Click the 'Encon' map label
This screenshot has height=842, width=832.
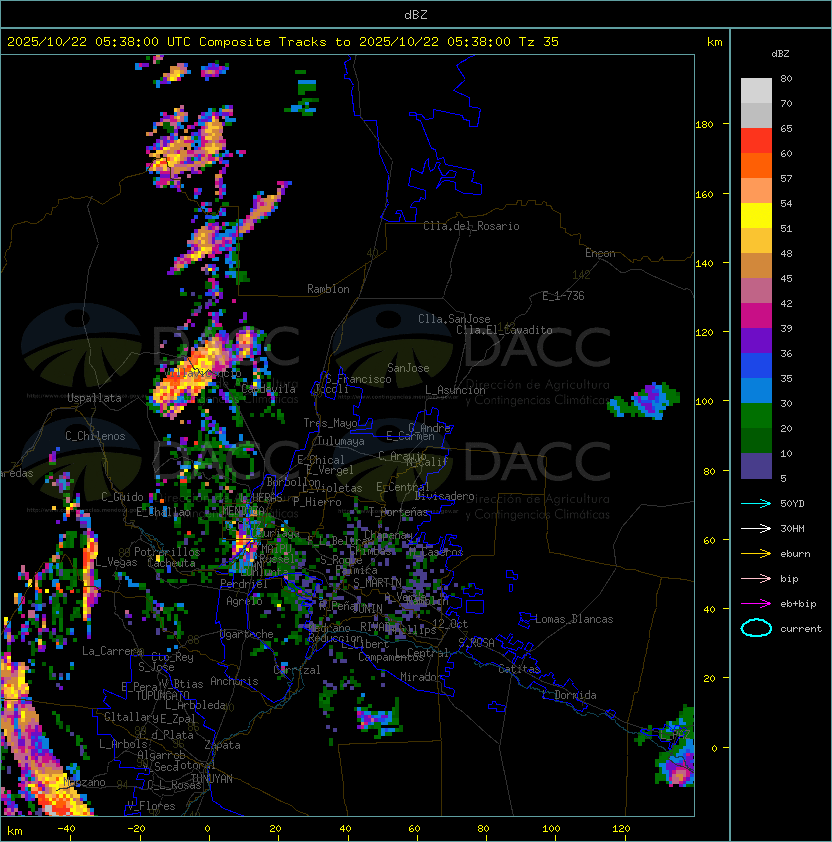tap(600, 253)
